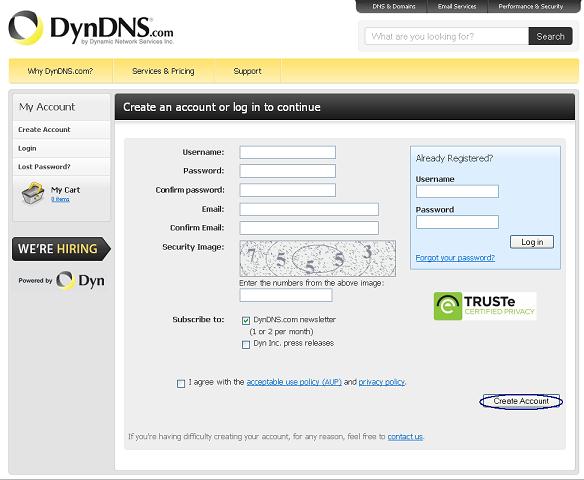Open the privacy policy link
584x480 pixels.
click(x=382, y=382)
